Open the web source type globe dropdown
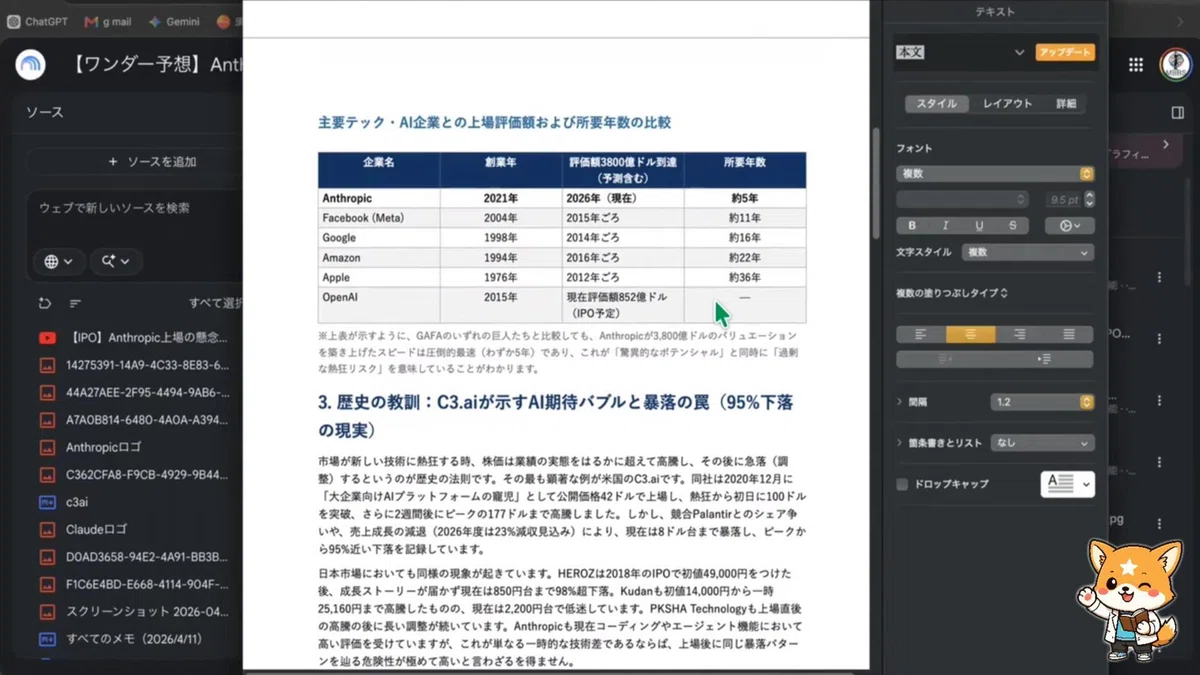Viewport: 1200px width, 675px height. pyautogui.click(x=58, y=261)
